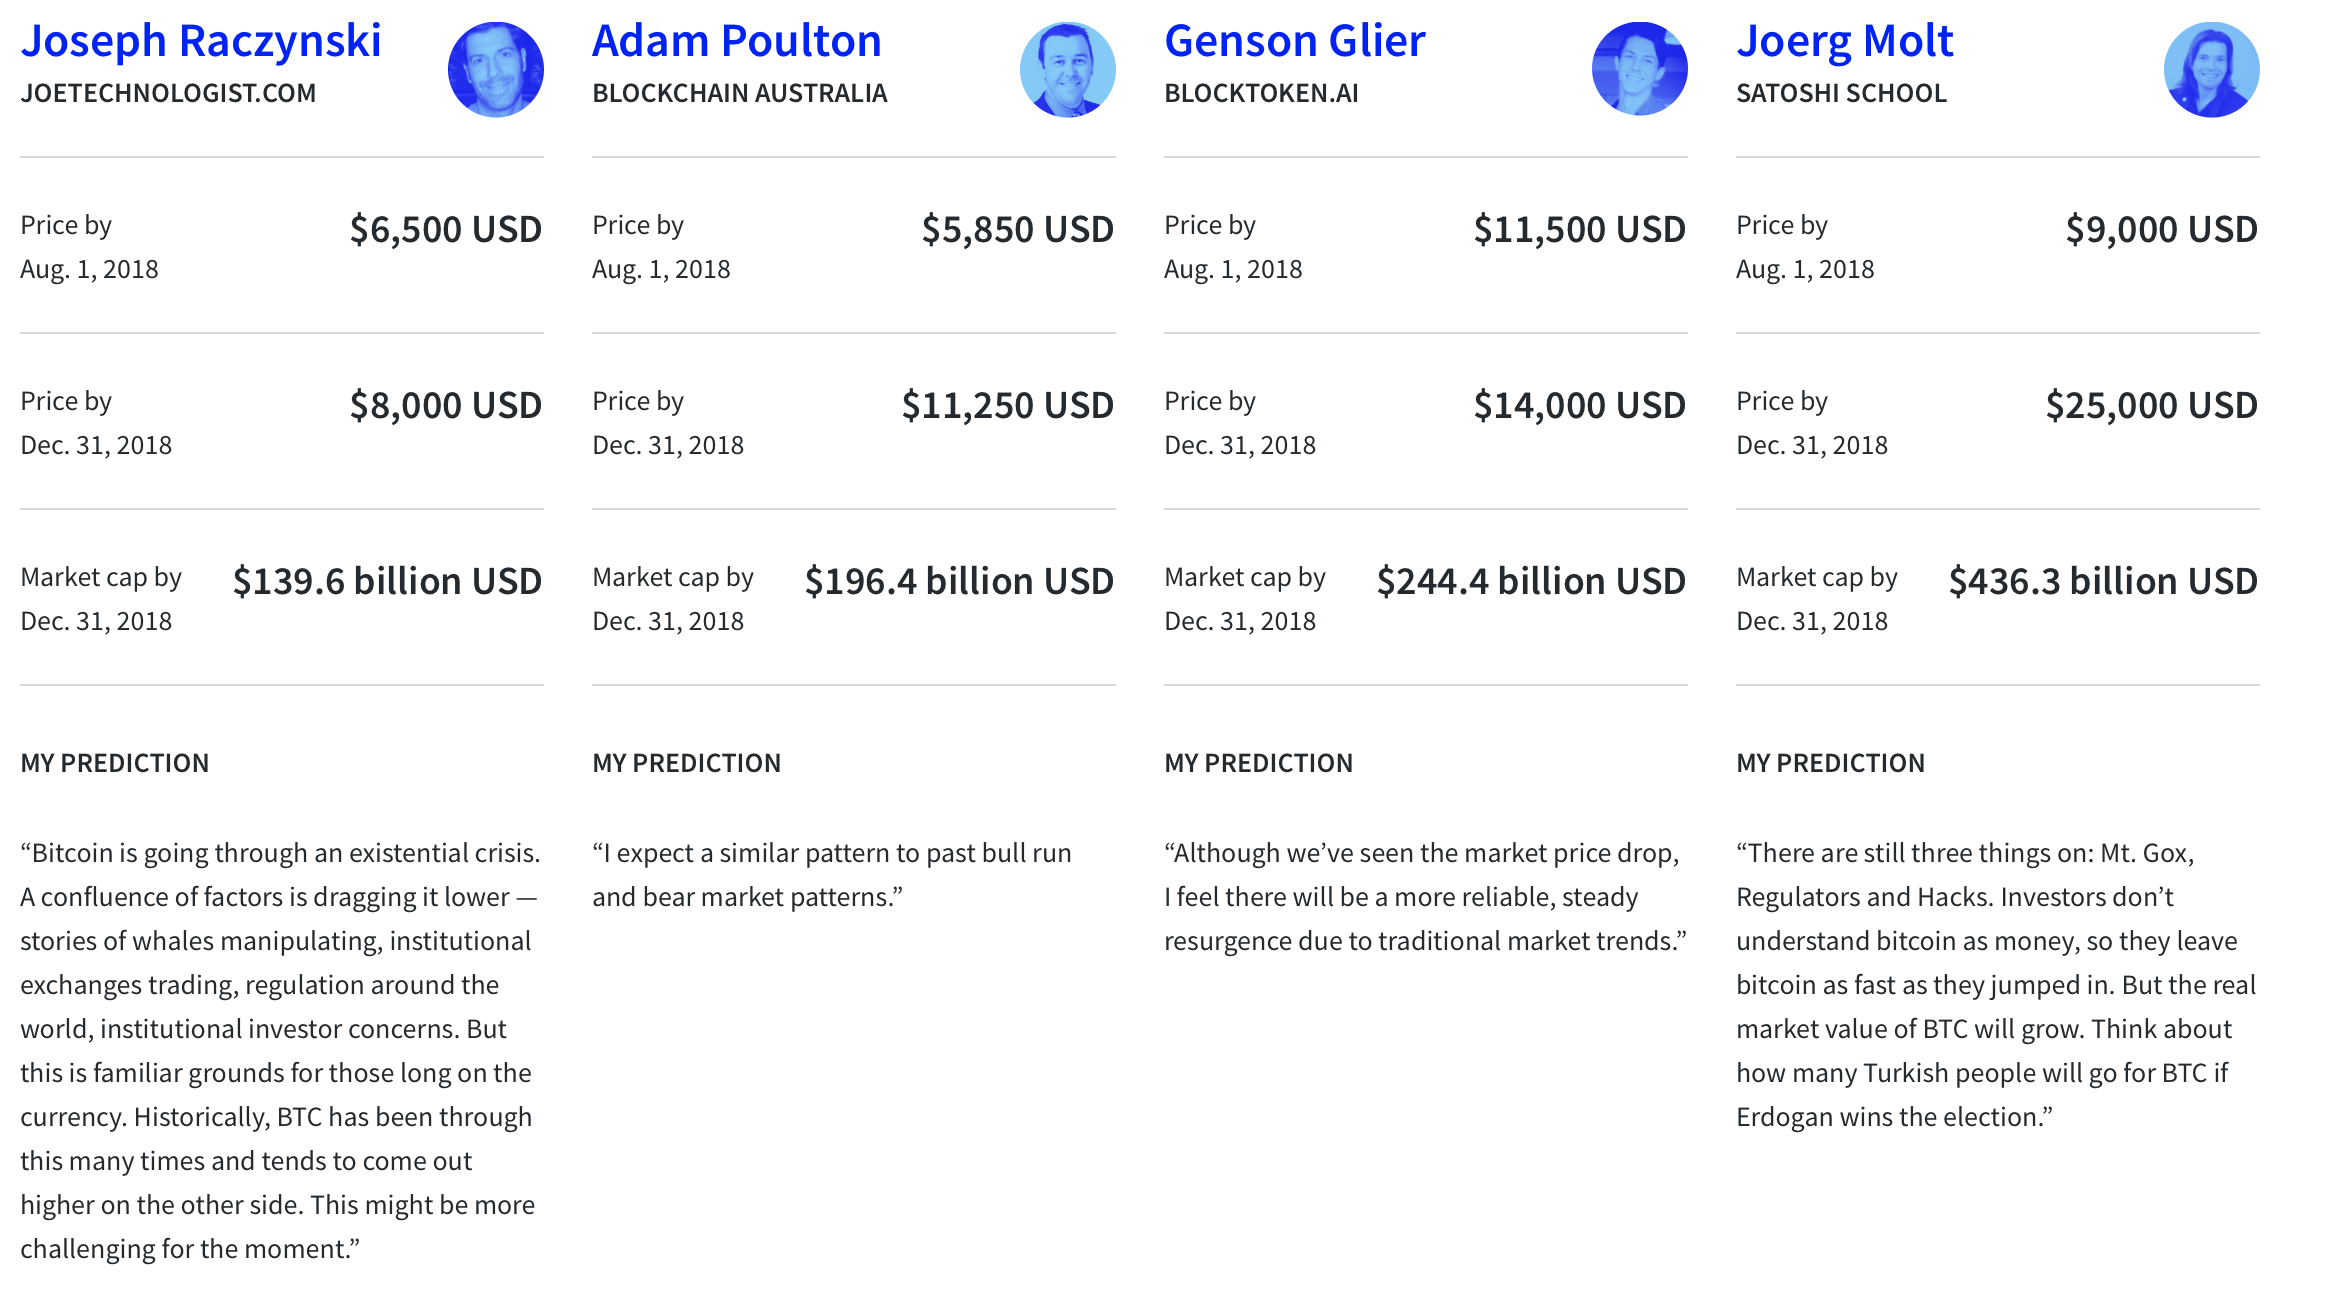Click Joerg Molt's profile photo
This screenshot has width=2332, height=1290.
coord(2212,70)
